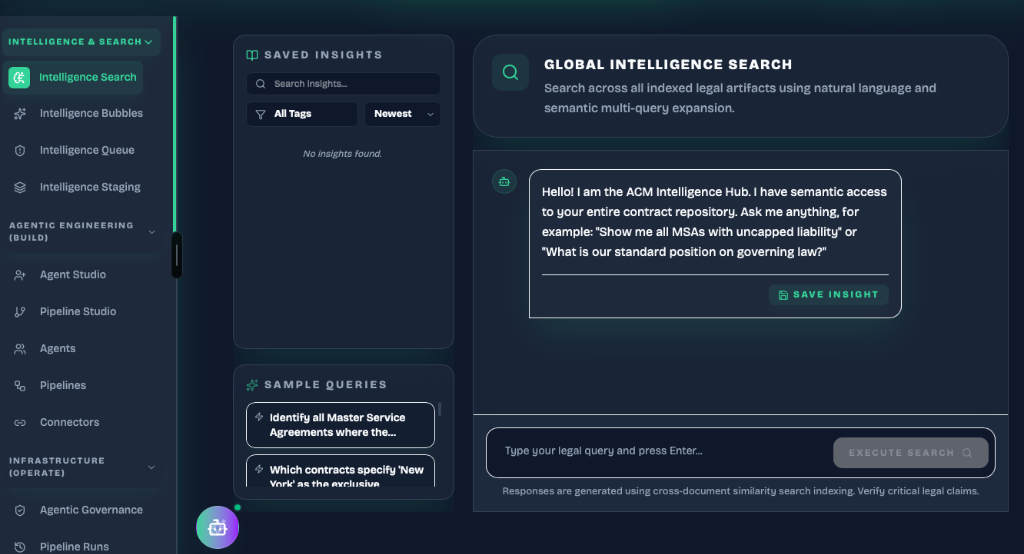Click the Agents people icon
Viewport: 1024px width, 554px height.
coord(20,349)
